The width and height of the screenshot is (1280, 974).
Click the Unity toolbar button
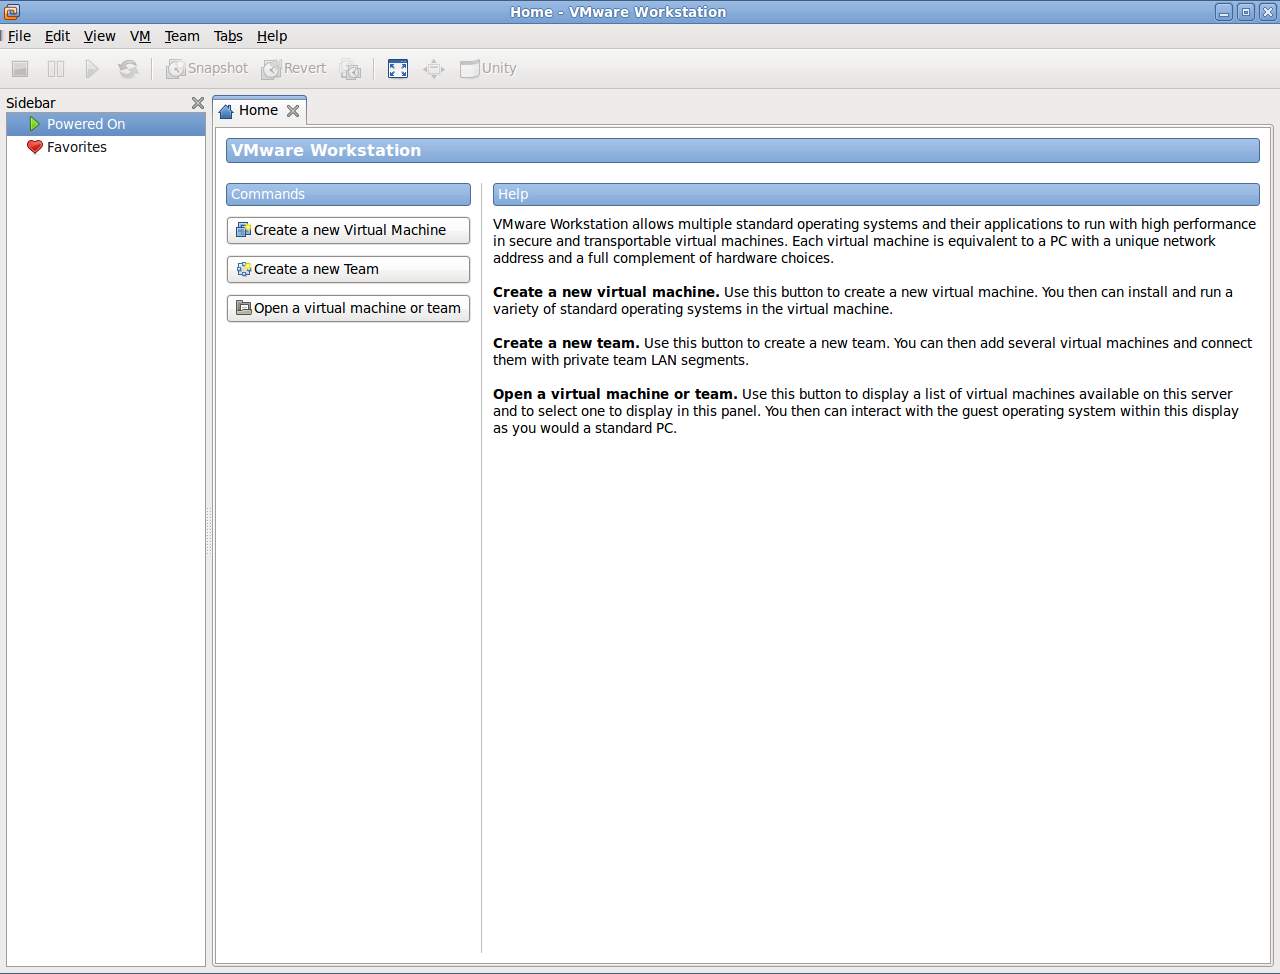click(x=488, y=69)
